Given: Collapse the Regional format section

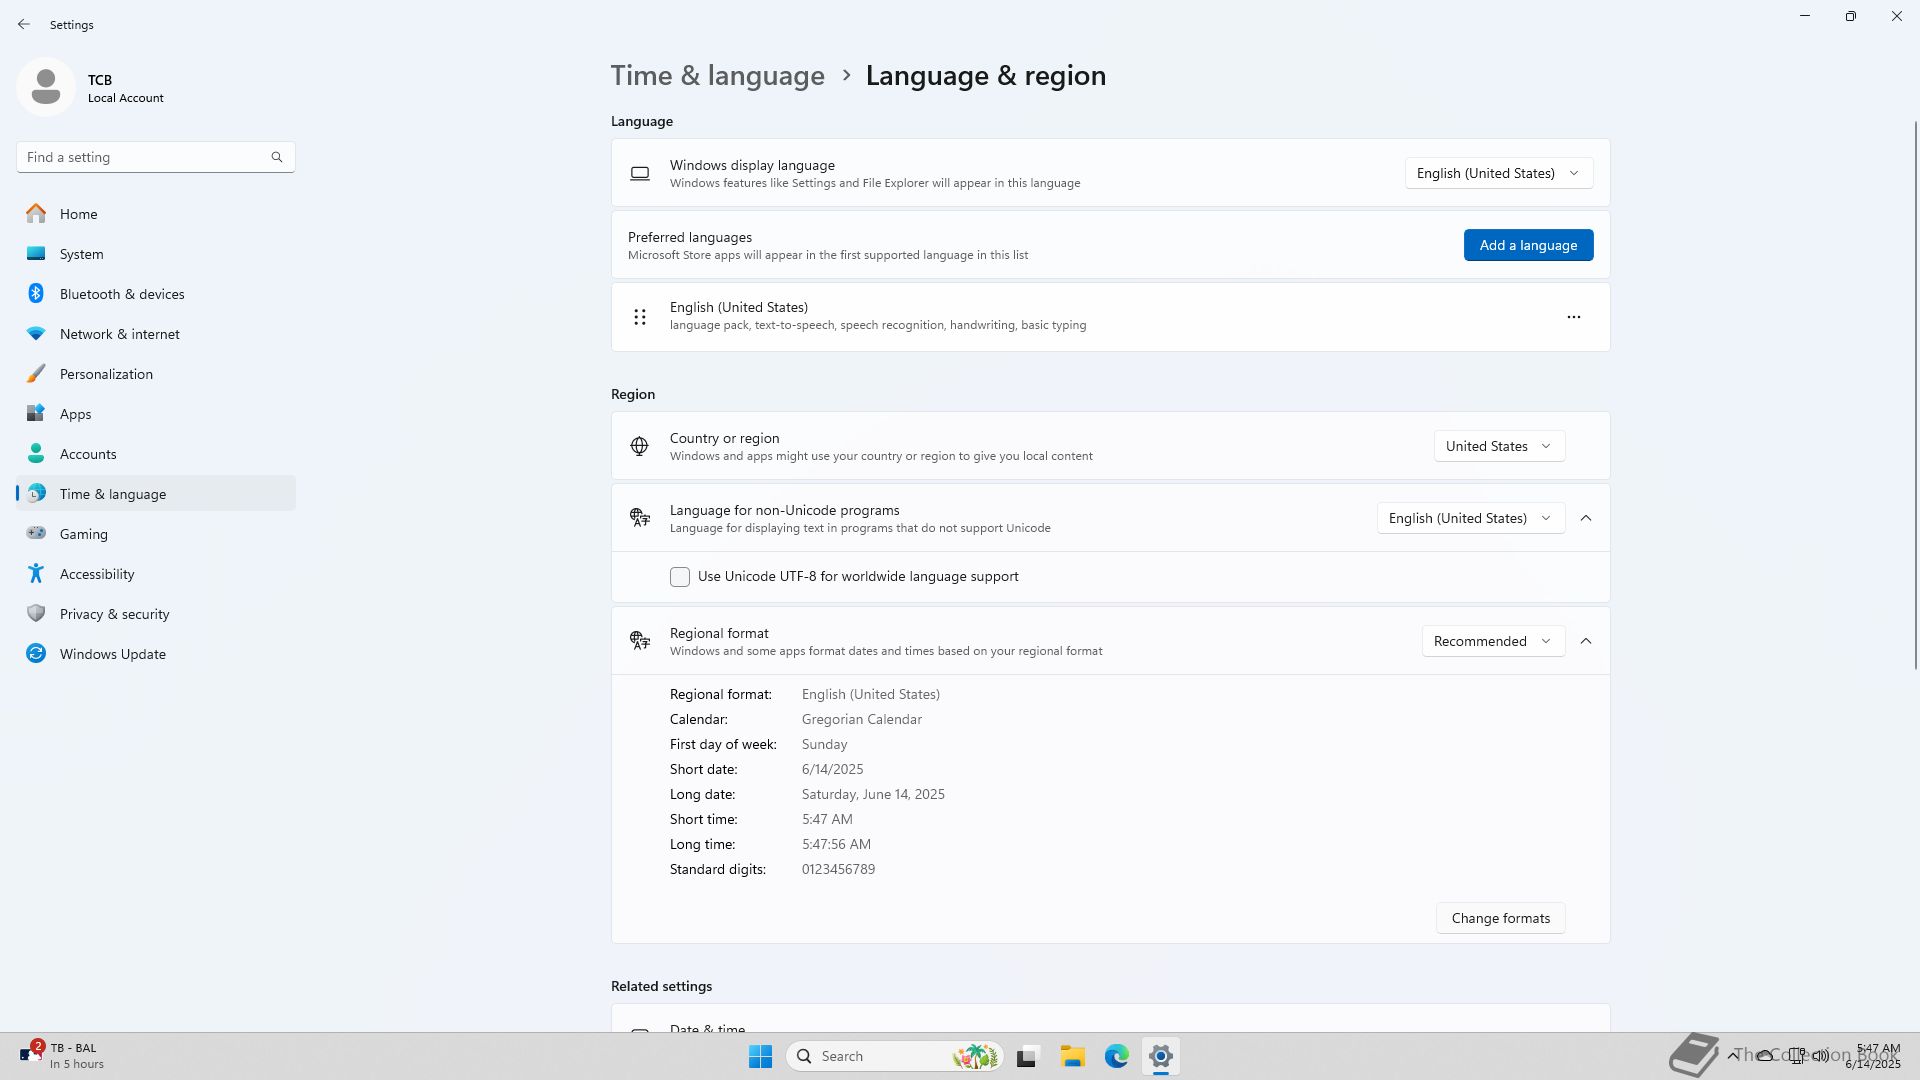Looking at the screenshot, I should [1586, 641].
